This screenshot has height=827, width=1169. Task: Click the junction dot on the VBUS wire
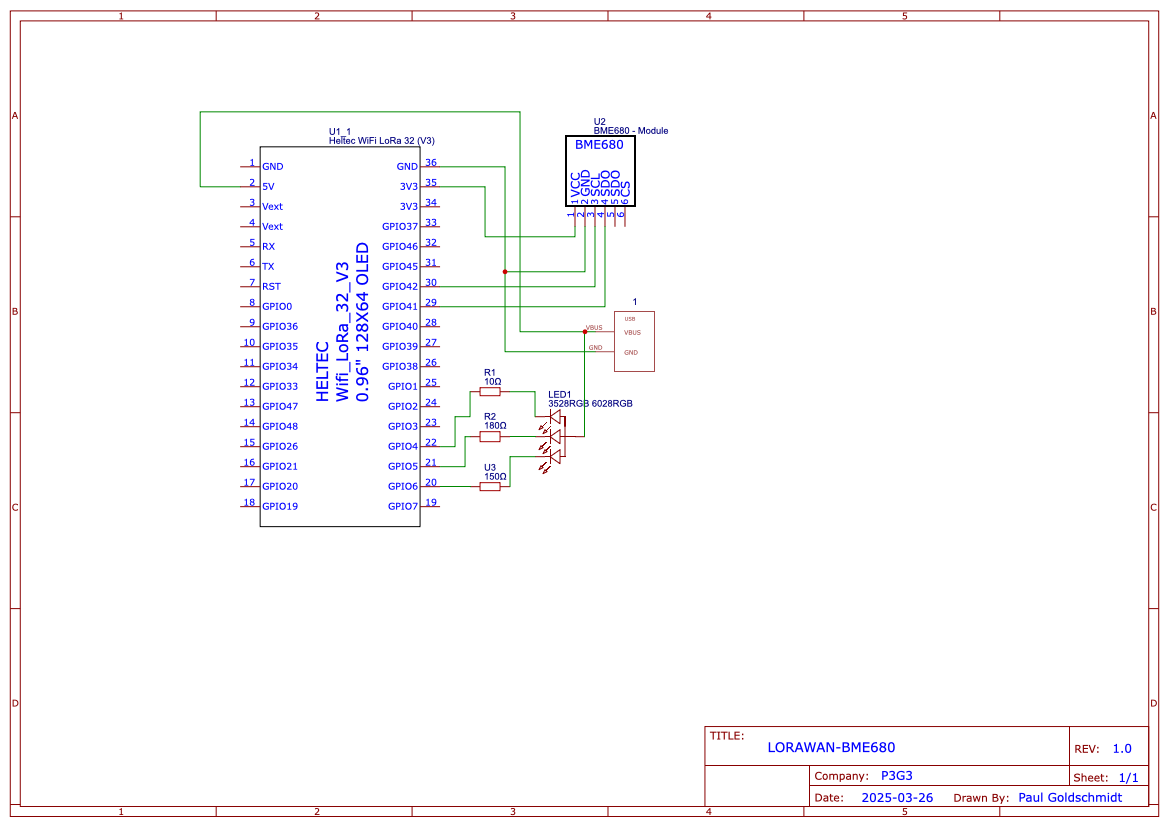(584, 331)
